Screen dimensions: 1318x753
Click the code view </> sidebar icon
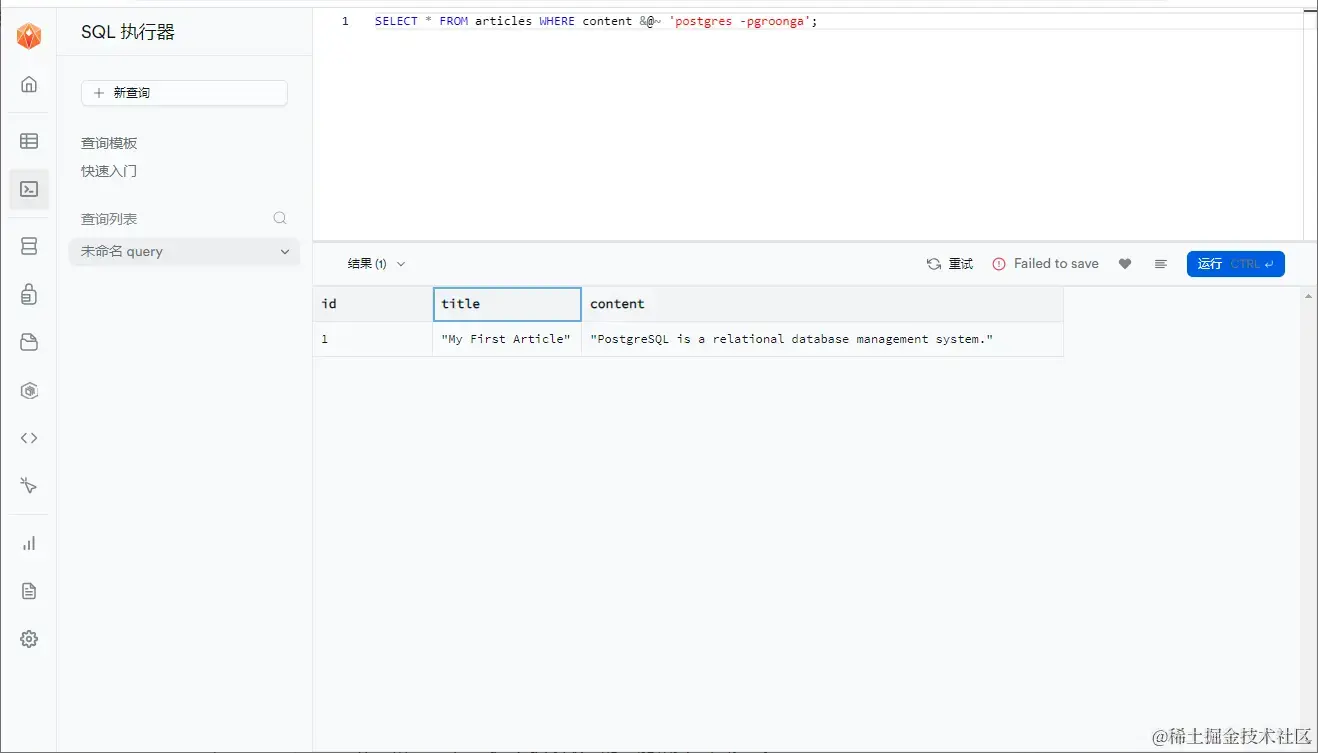pos(29,438)
